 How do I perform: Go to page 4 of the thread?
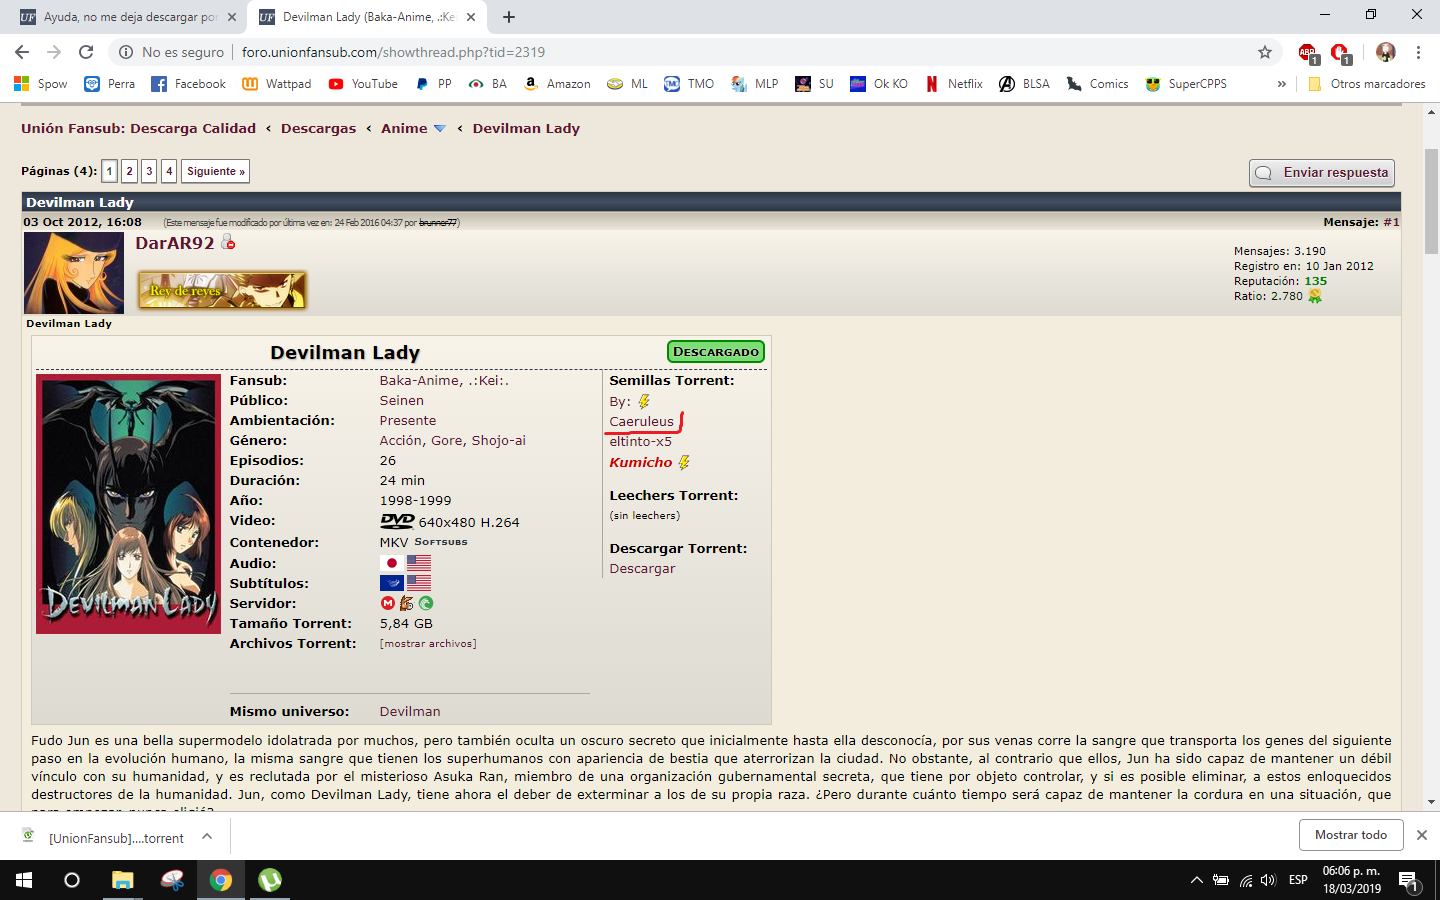coord(169,171)
